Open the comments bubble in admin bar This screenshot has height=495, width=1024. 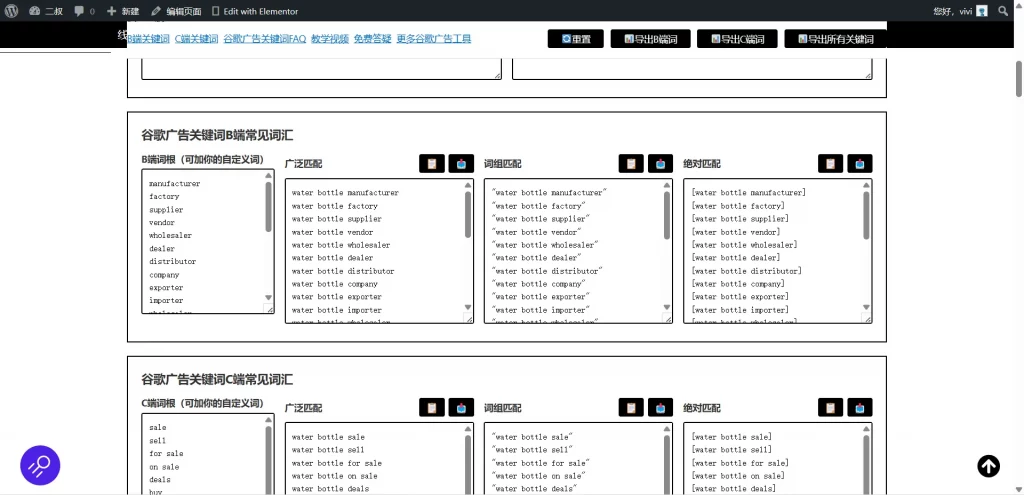click(x=84, y=11)
